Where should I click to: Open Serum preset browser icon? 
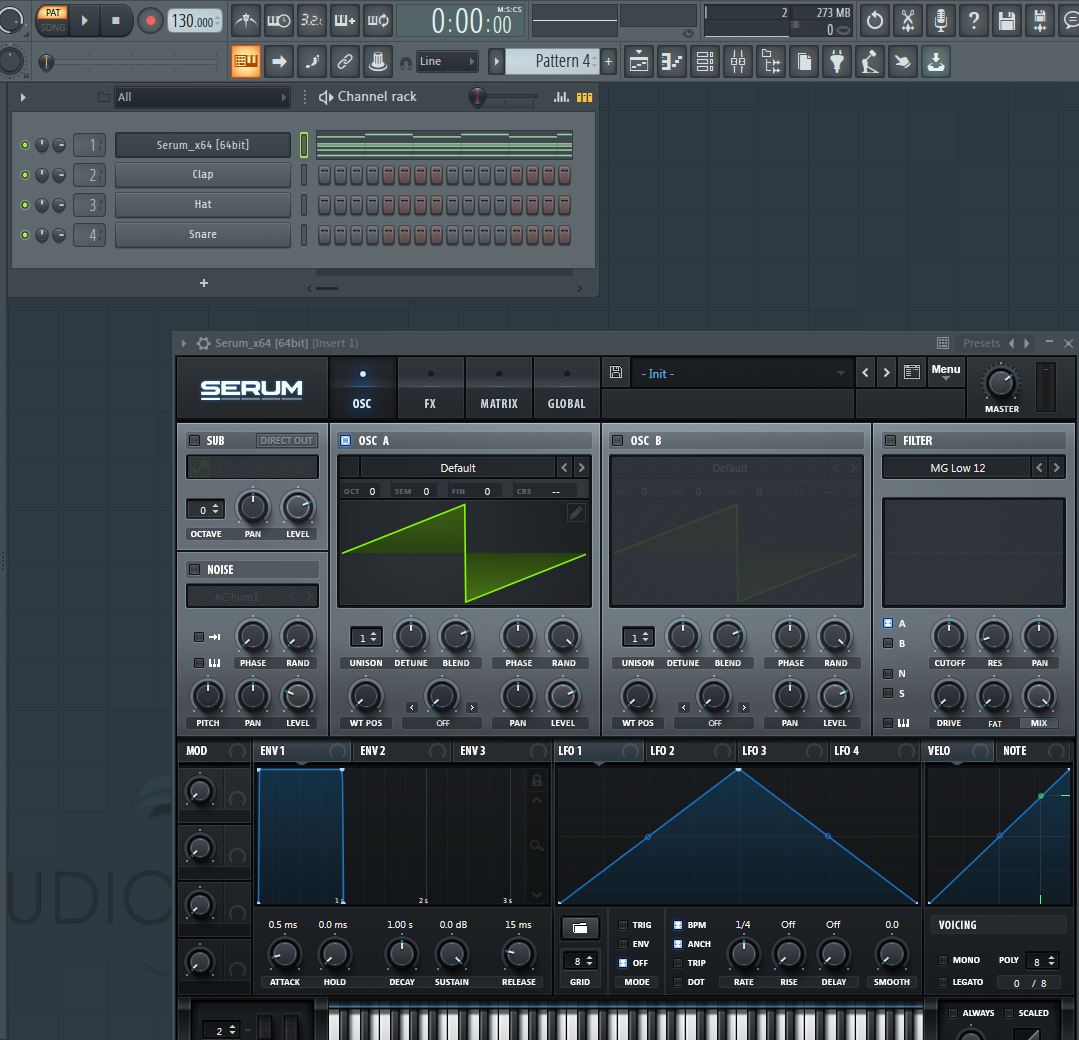[x=912, y=372]
